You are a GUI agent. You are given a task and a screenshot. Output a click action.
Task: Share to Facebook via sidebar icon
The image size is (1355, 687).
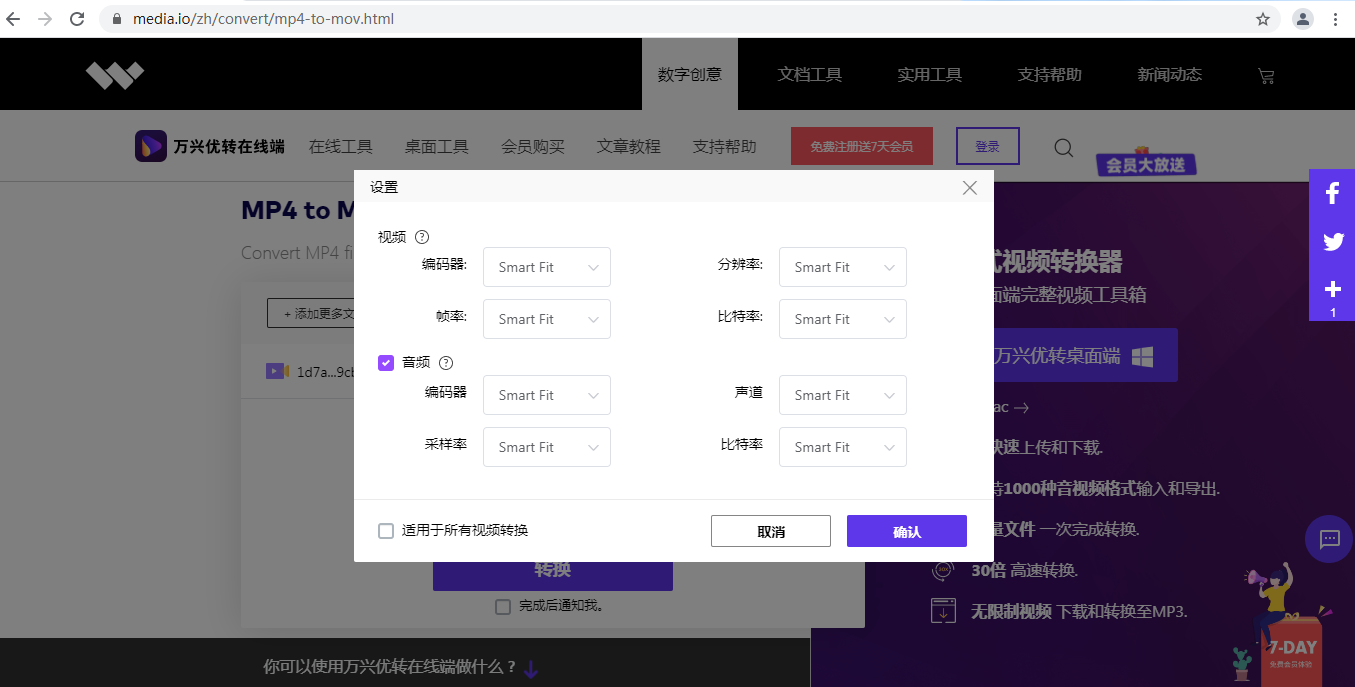[1331, 193]
